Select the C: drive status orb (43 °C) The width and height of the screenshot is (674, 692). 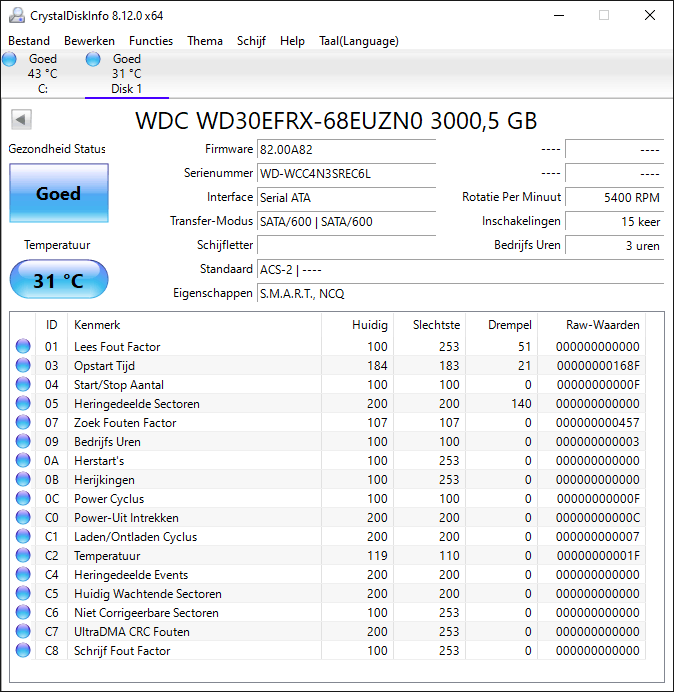point(9,59)
